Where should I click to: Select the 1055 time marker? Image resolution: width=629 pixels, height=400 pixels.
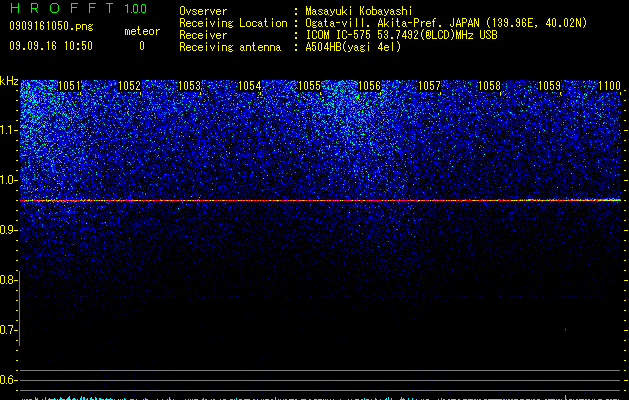tap(310, 86)
